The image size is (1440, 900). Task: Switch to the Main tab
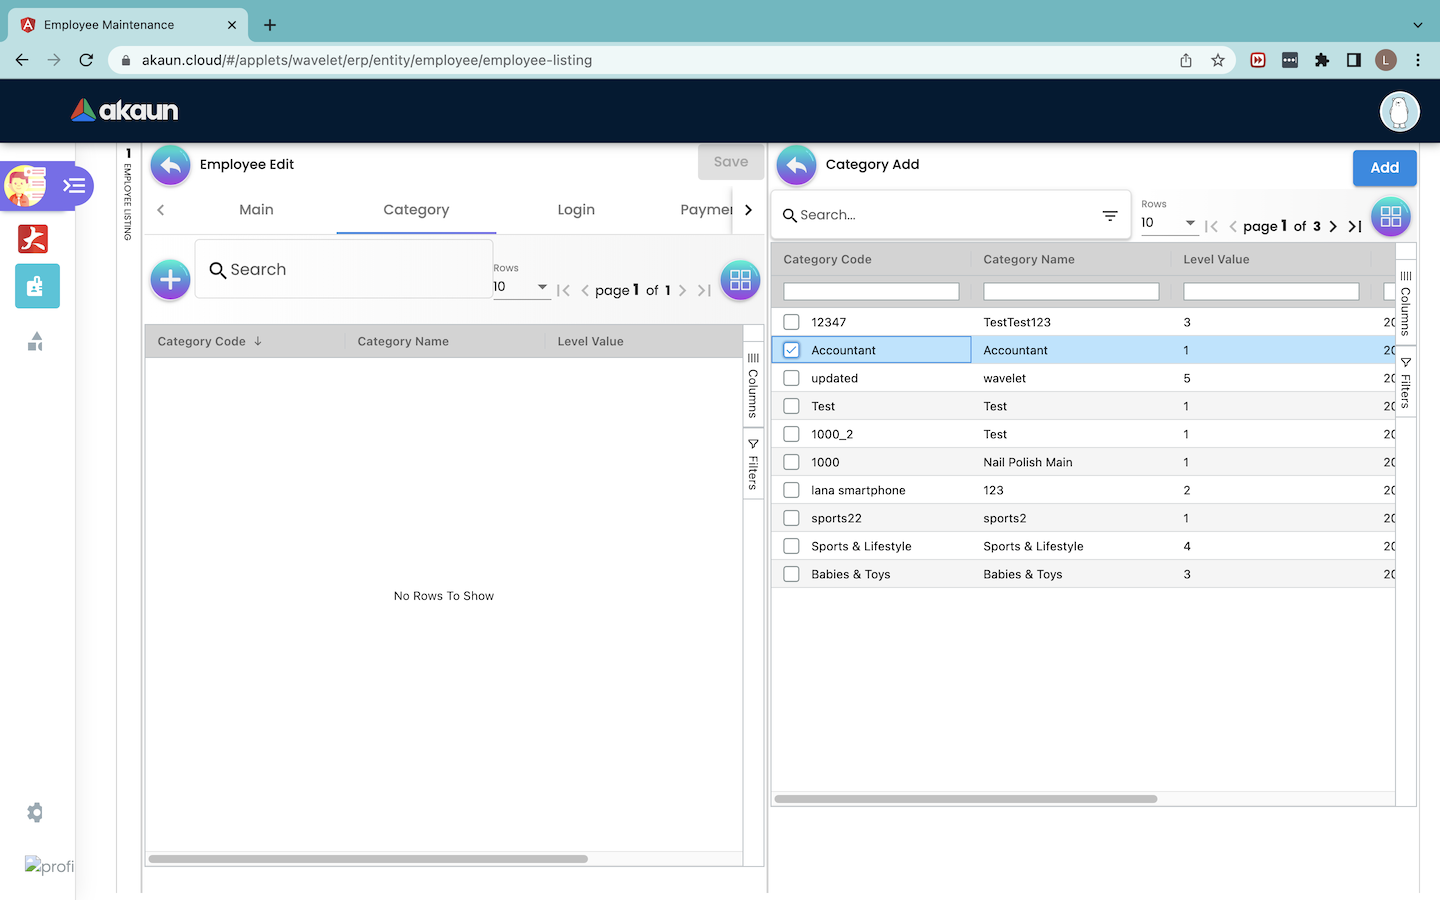[256, 210]
